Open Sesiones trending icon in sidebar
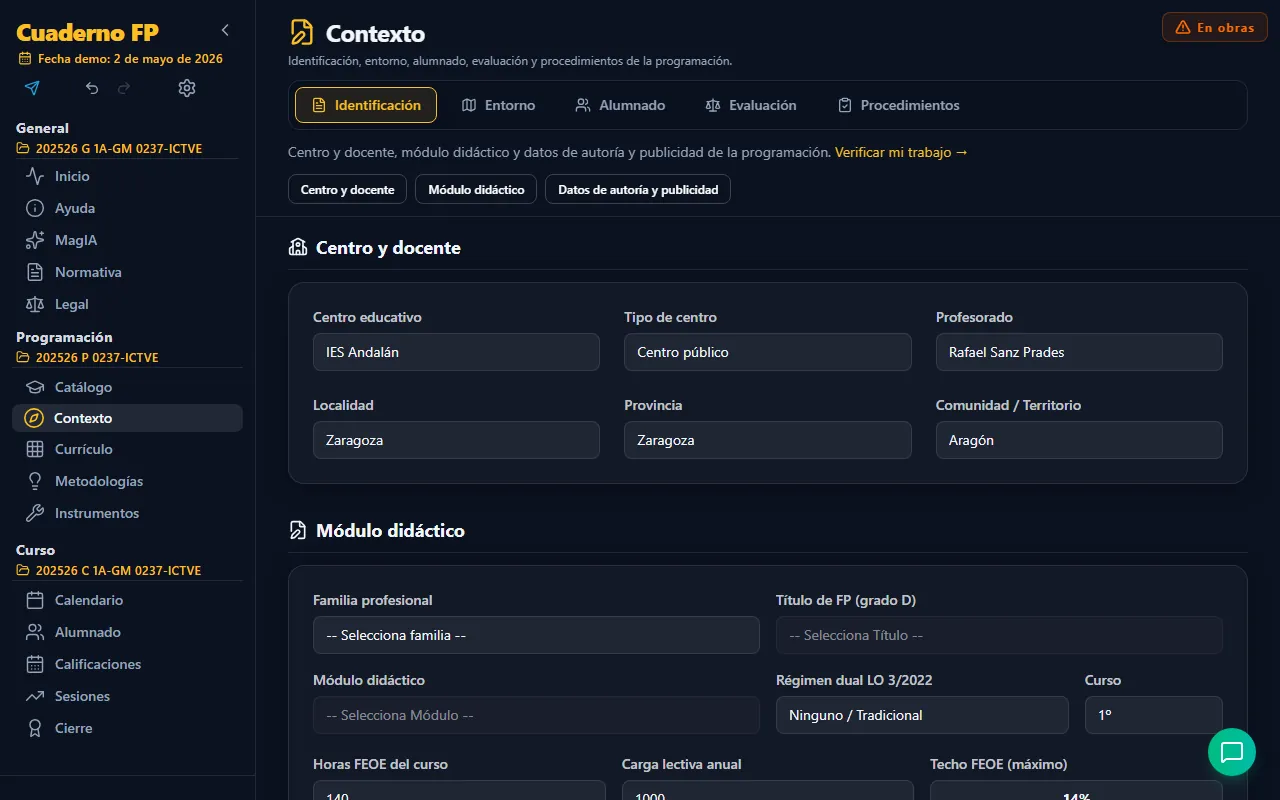Image resolution: width=1280 pixels, height=800 pixels. click(35, 696)
